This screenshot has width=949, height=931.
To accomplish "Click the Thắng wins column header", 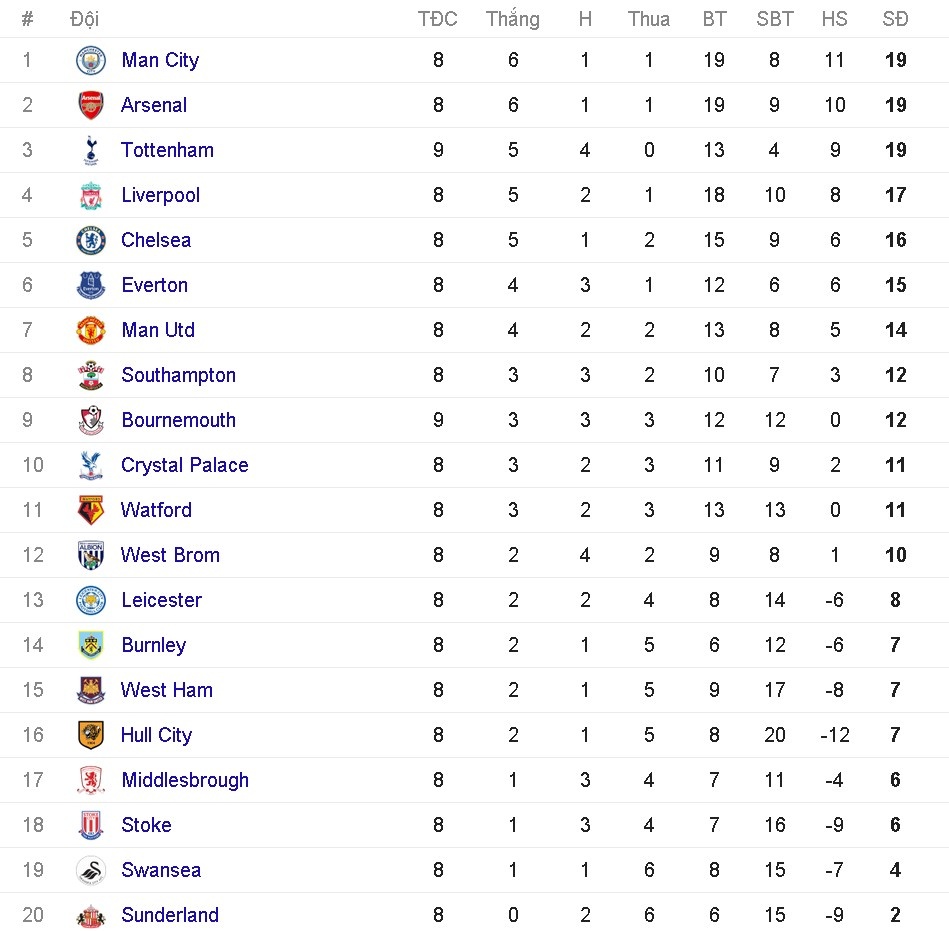I will tap(512, 19).
